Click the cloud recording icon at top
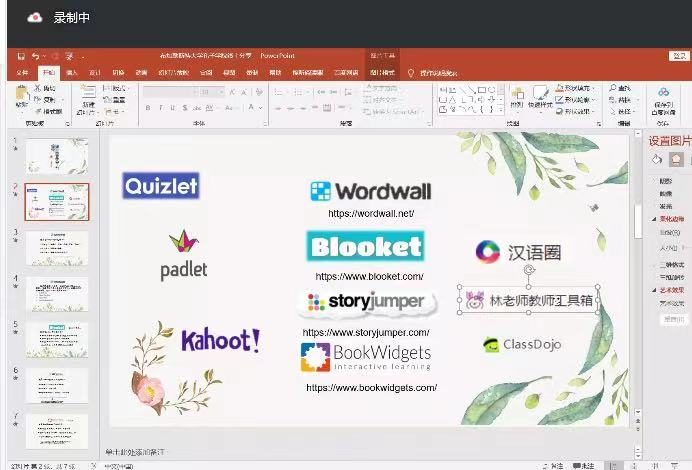This screenshot has width=692, height=470. (x=34, y=18)
